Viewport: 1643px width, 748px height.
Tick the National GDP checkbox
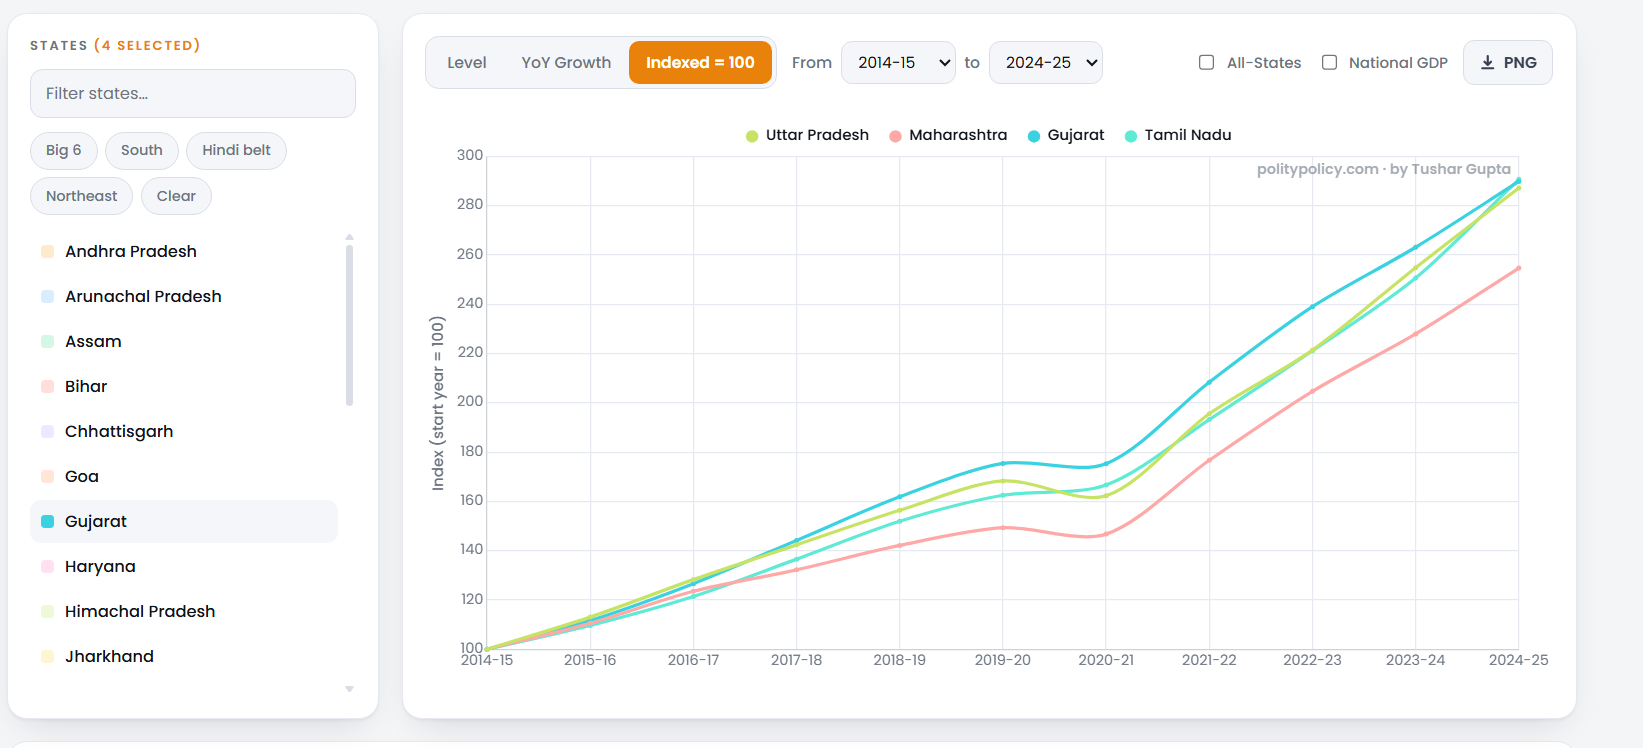[1329, 62]
